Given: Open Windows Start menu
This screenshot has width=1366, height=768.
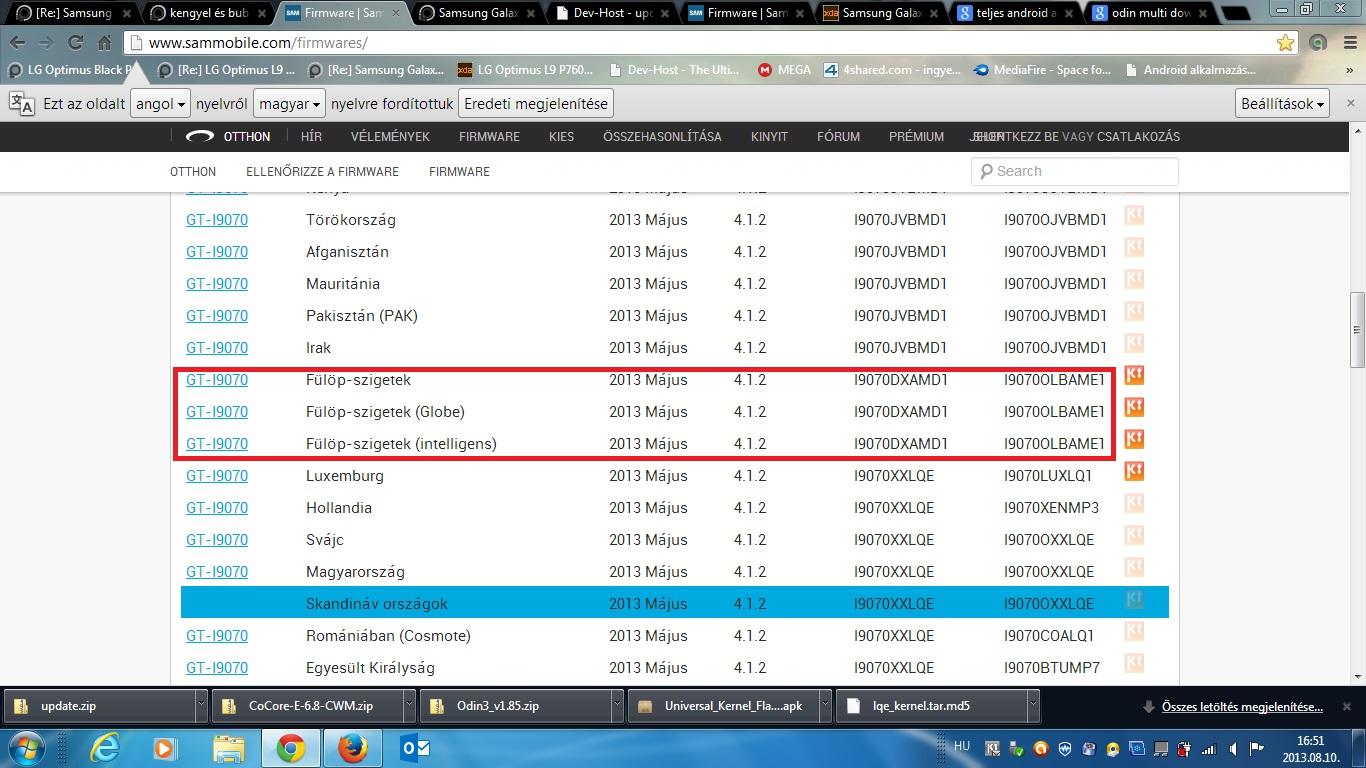Looking at the screenshot, I should click(x=25, y=748).
